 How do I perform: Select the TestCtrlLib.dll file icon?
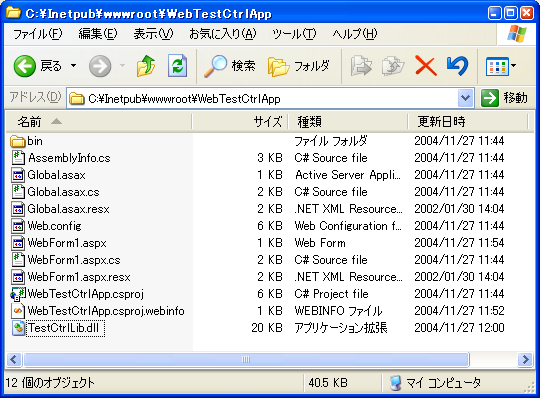click(x=18, y=328)
